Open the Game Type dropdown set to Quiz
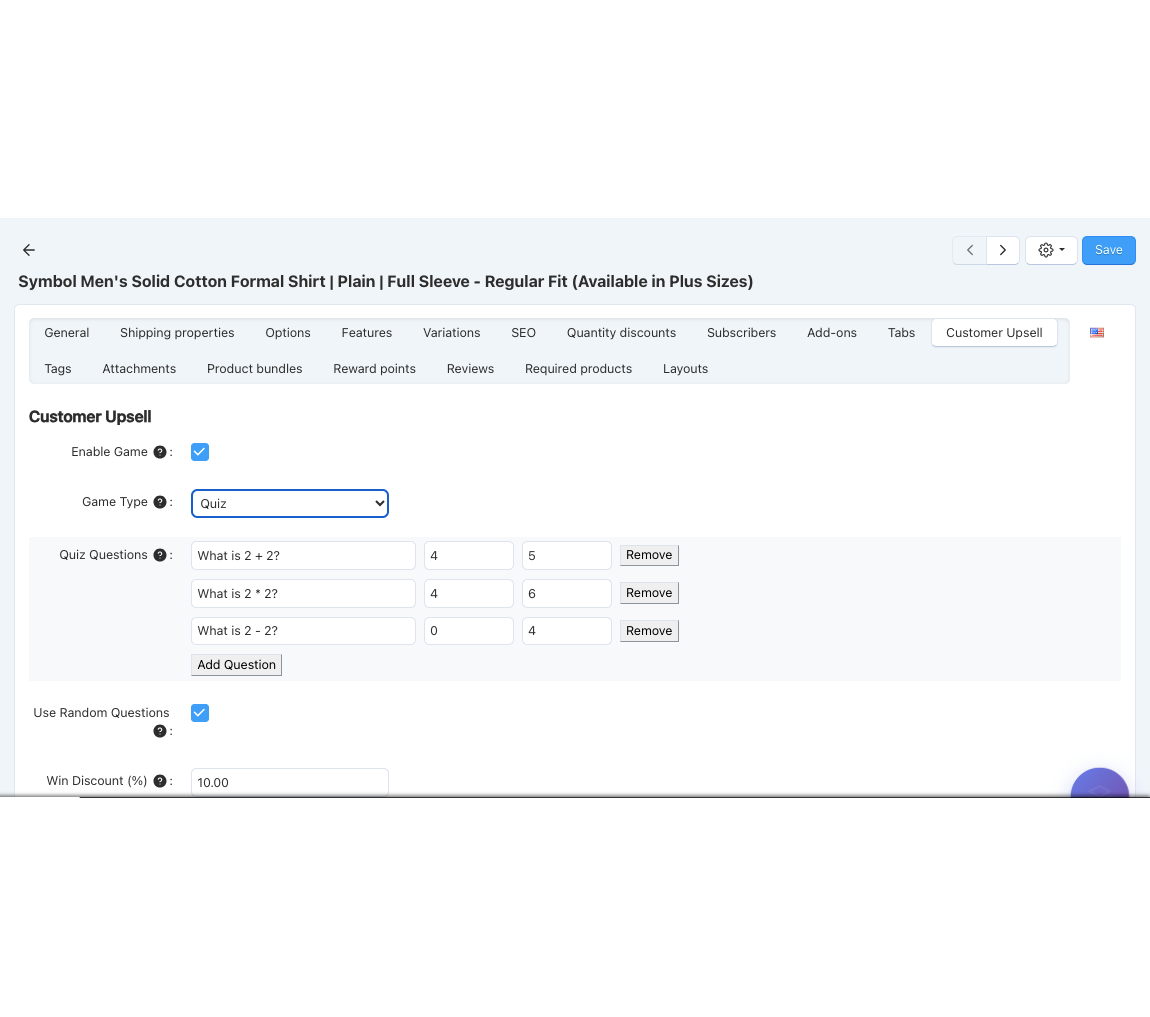Image resolution: width=1150 pixels, height=1017 pixels. pyautogui.click(x=289, y=503)
